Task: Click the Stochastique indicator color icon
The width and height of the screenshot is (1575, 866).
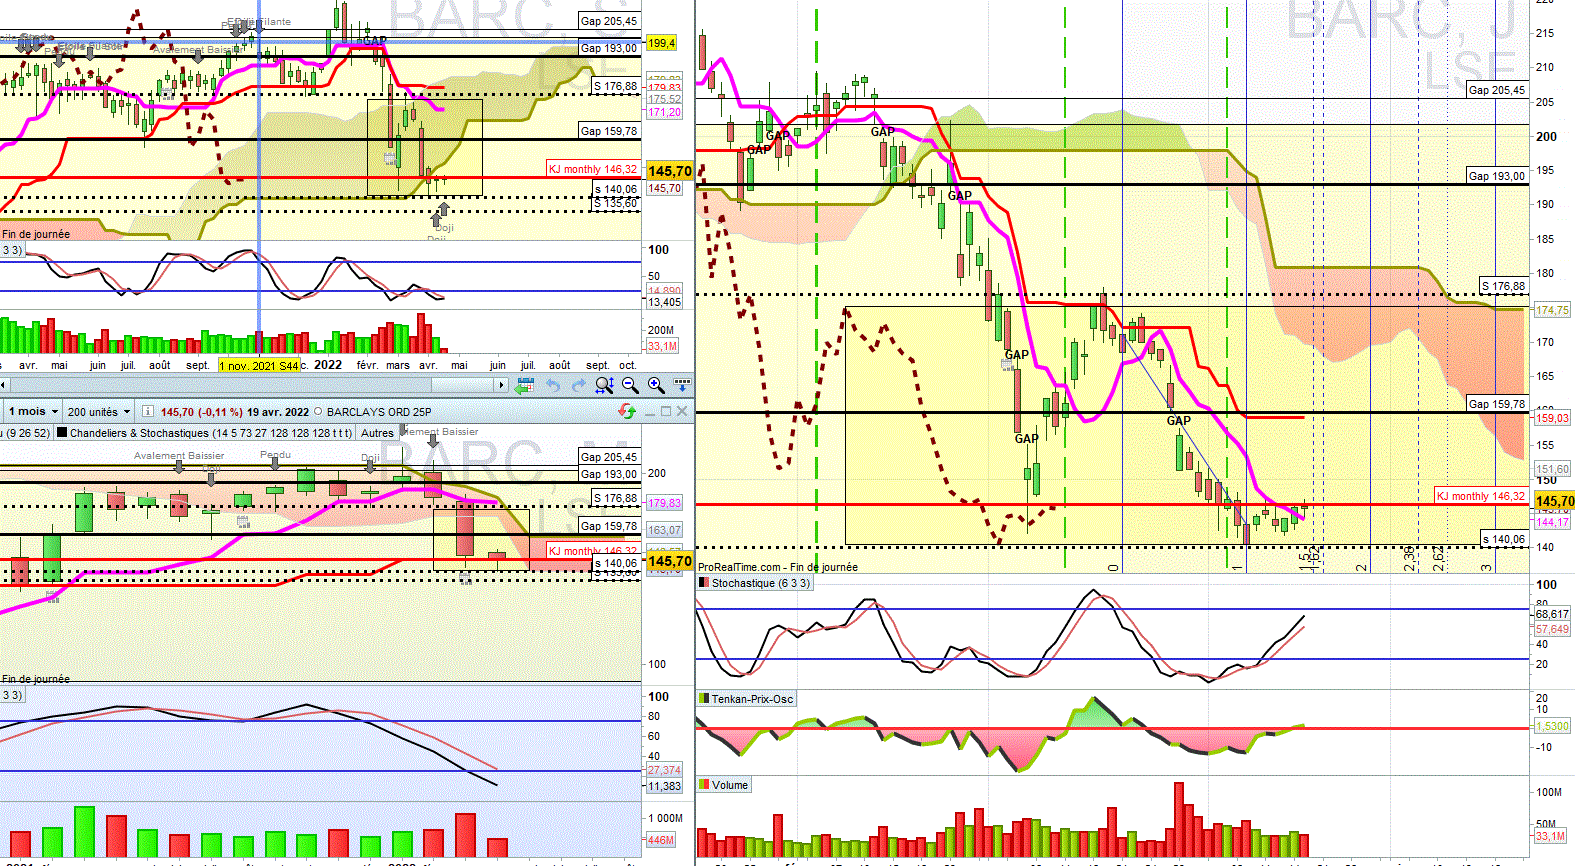Action: 704,583
